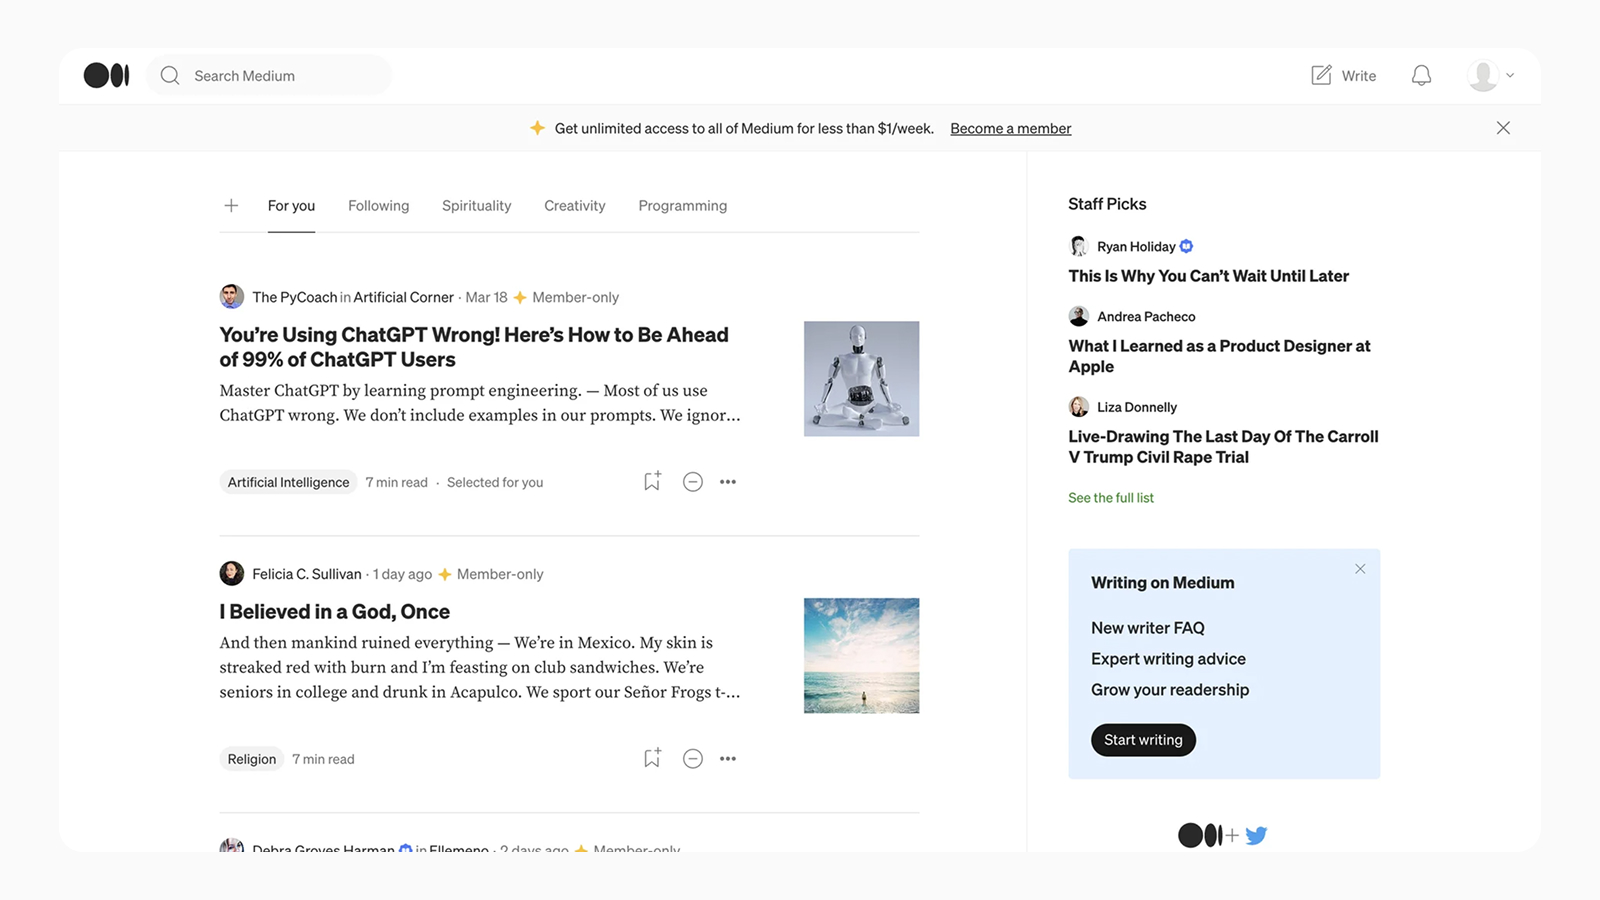Open notifications bell

pos(1421,75)
